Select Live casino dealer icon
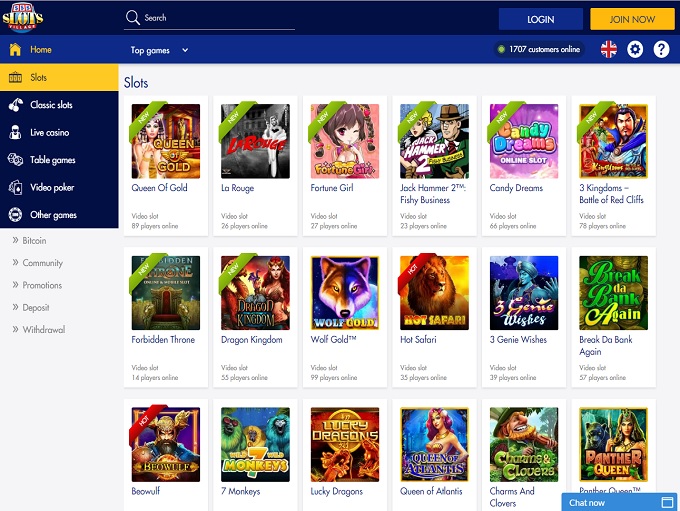This screenshot has height=511, width=680. click(x=15, y=132)
